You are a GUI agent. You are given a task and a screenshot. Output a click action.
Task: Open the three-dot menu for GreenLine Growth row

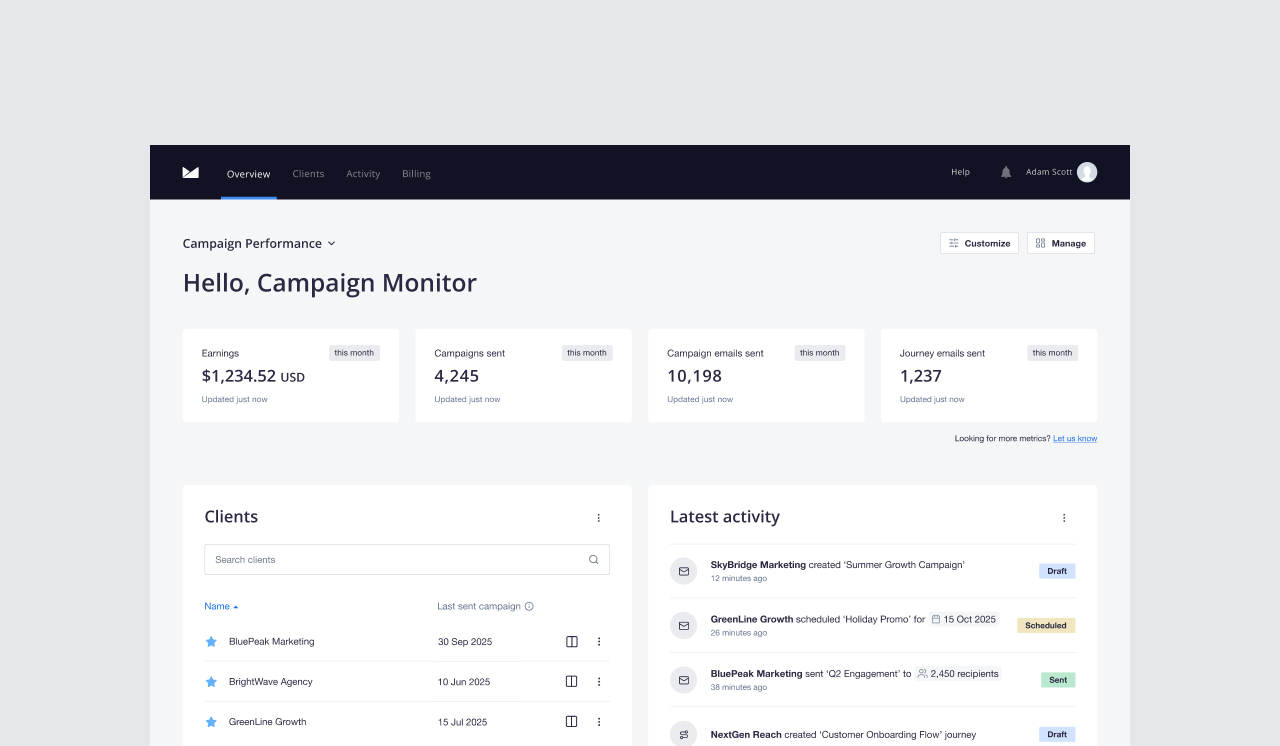point(599,722)
